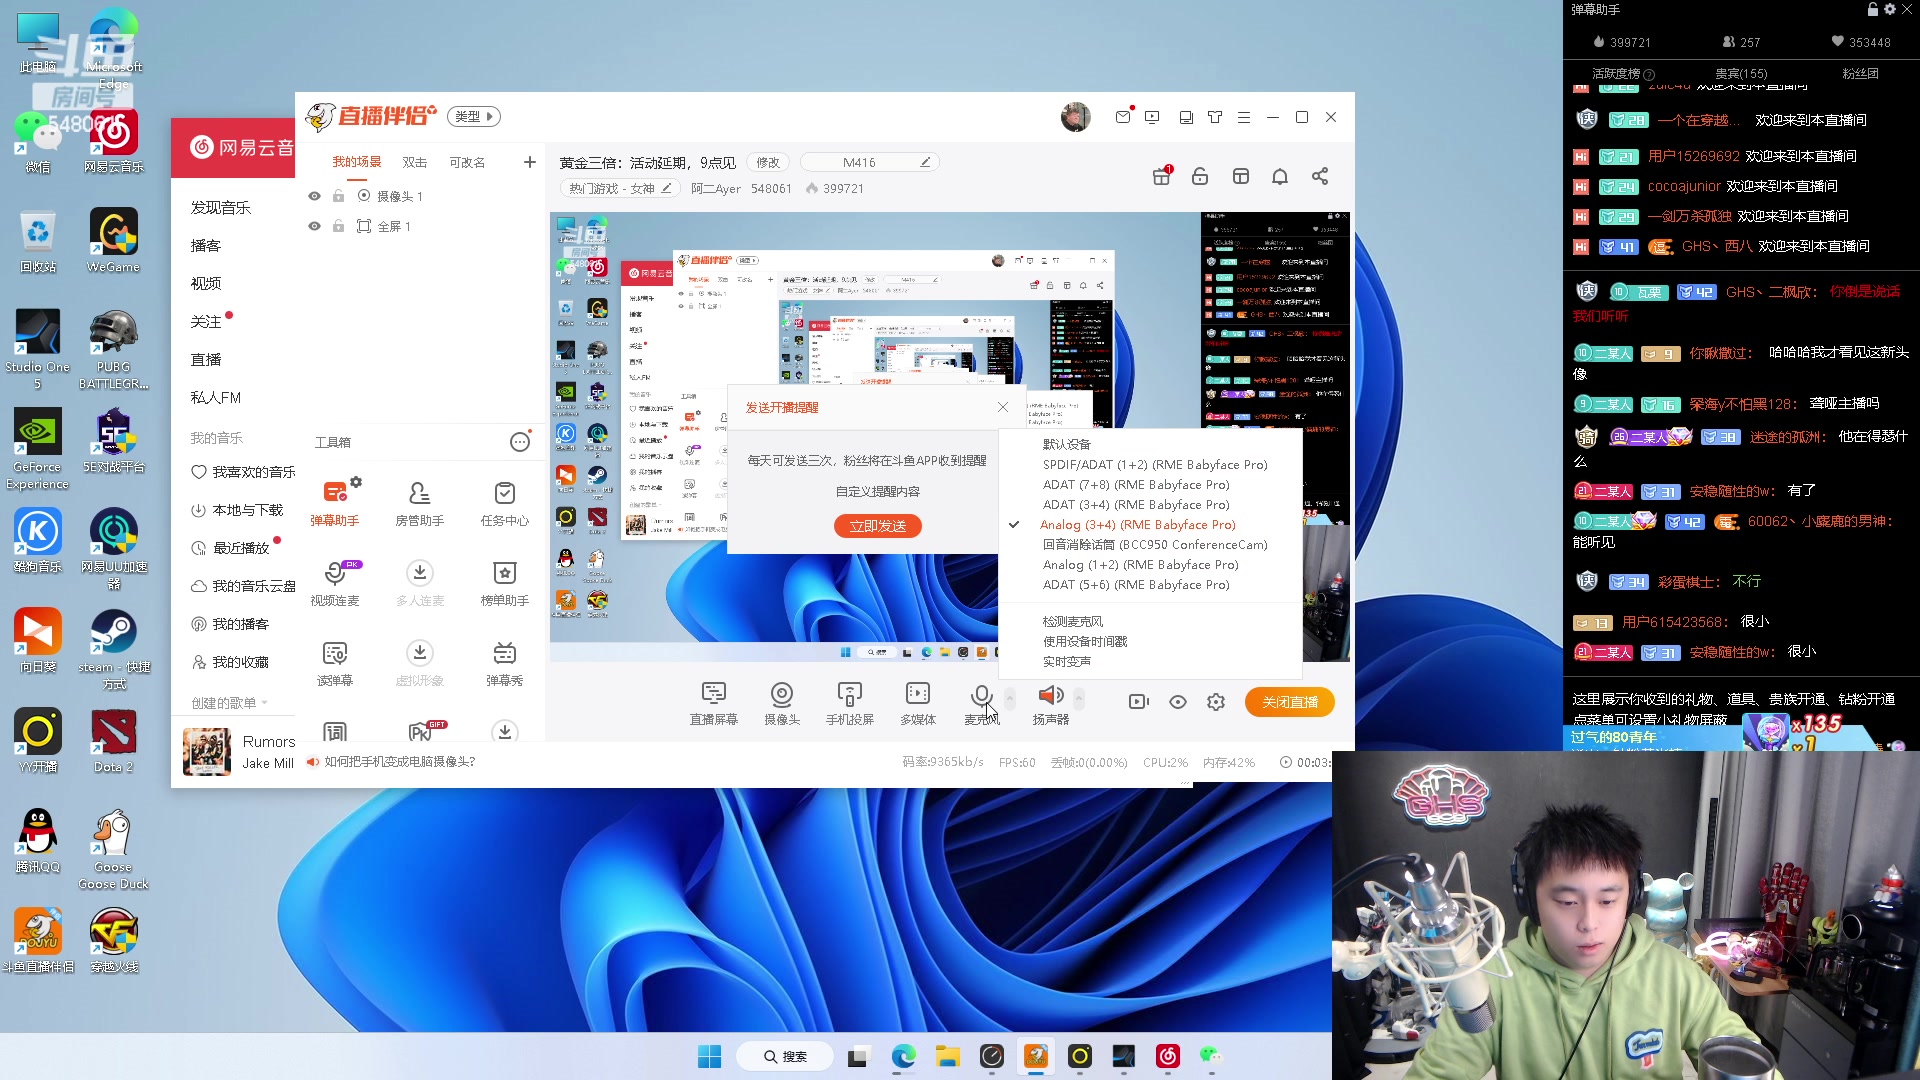This screenshot has height=1080, width=1920.
Task: Expand the arrow beside the 麦克风 icon
Action: pyautogui.click(x=1010, y=697)
